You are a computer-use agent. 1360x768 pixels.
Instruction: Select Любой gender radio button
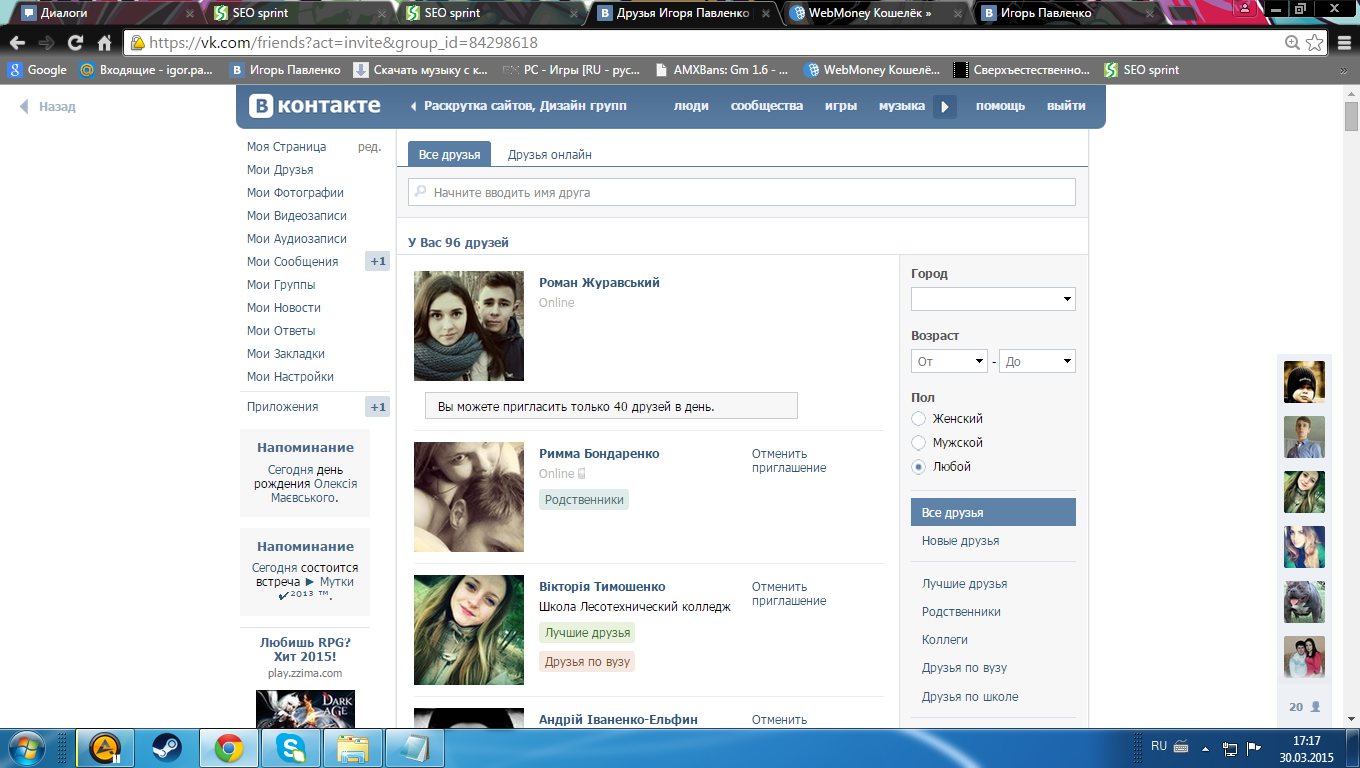click(919, 467)
